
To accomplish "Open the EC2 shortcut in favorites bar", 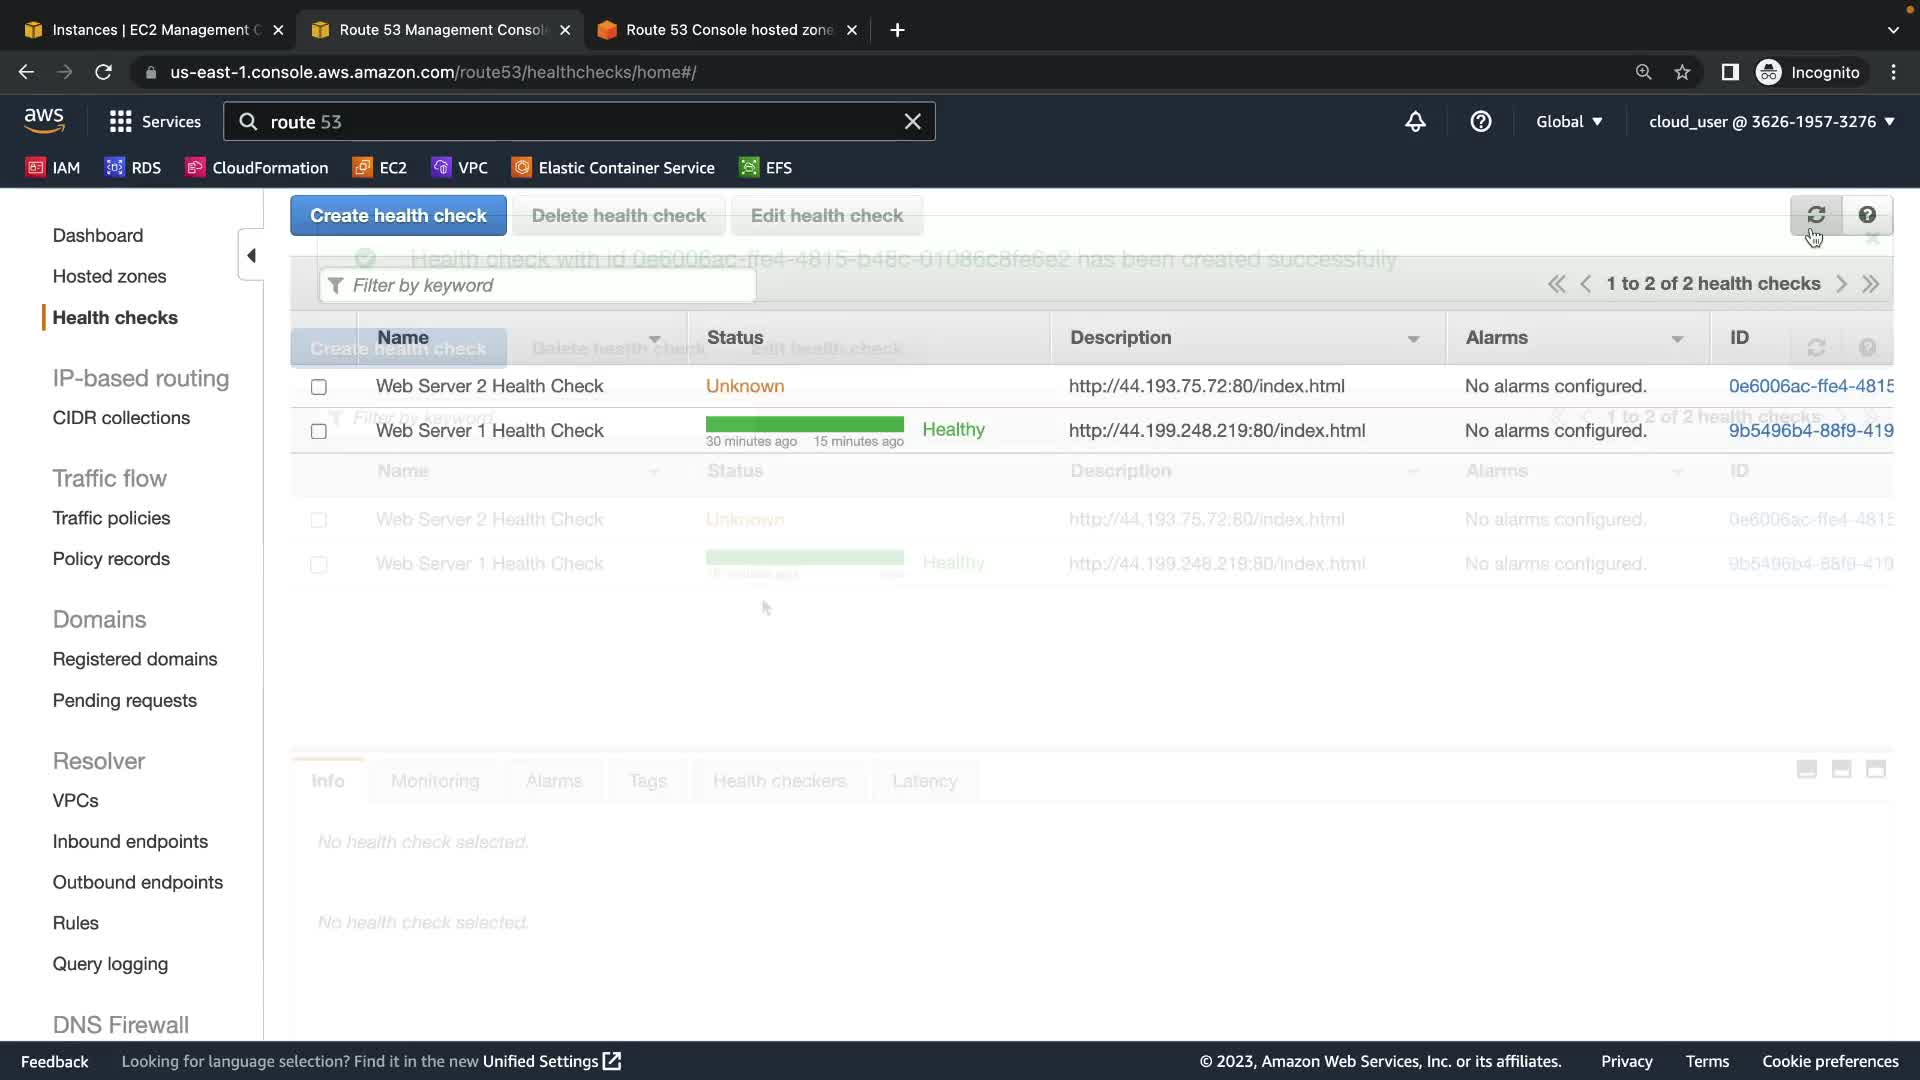I will tap(380, 168).
